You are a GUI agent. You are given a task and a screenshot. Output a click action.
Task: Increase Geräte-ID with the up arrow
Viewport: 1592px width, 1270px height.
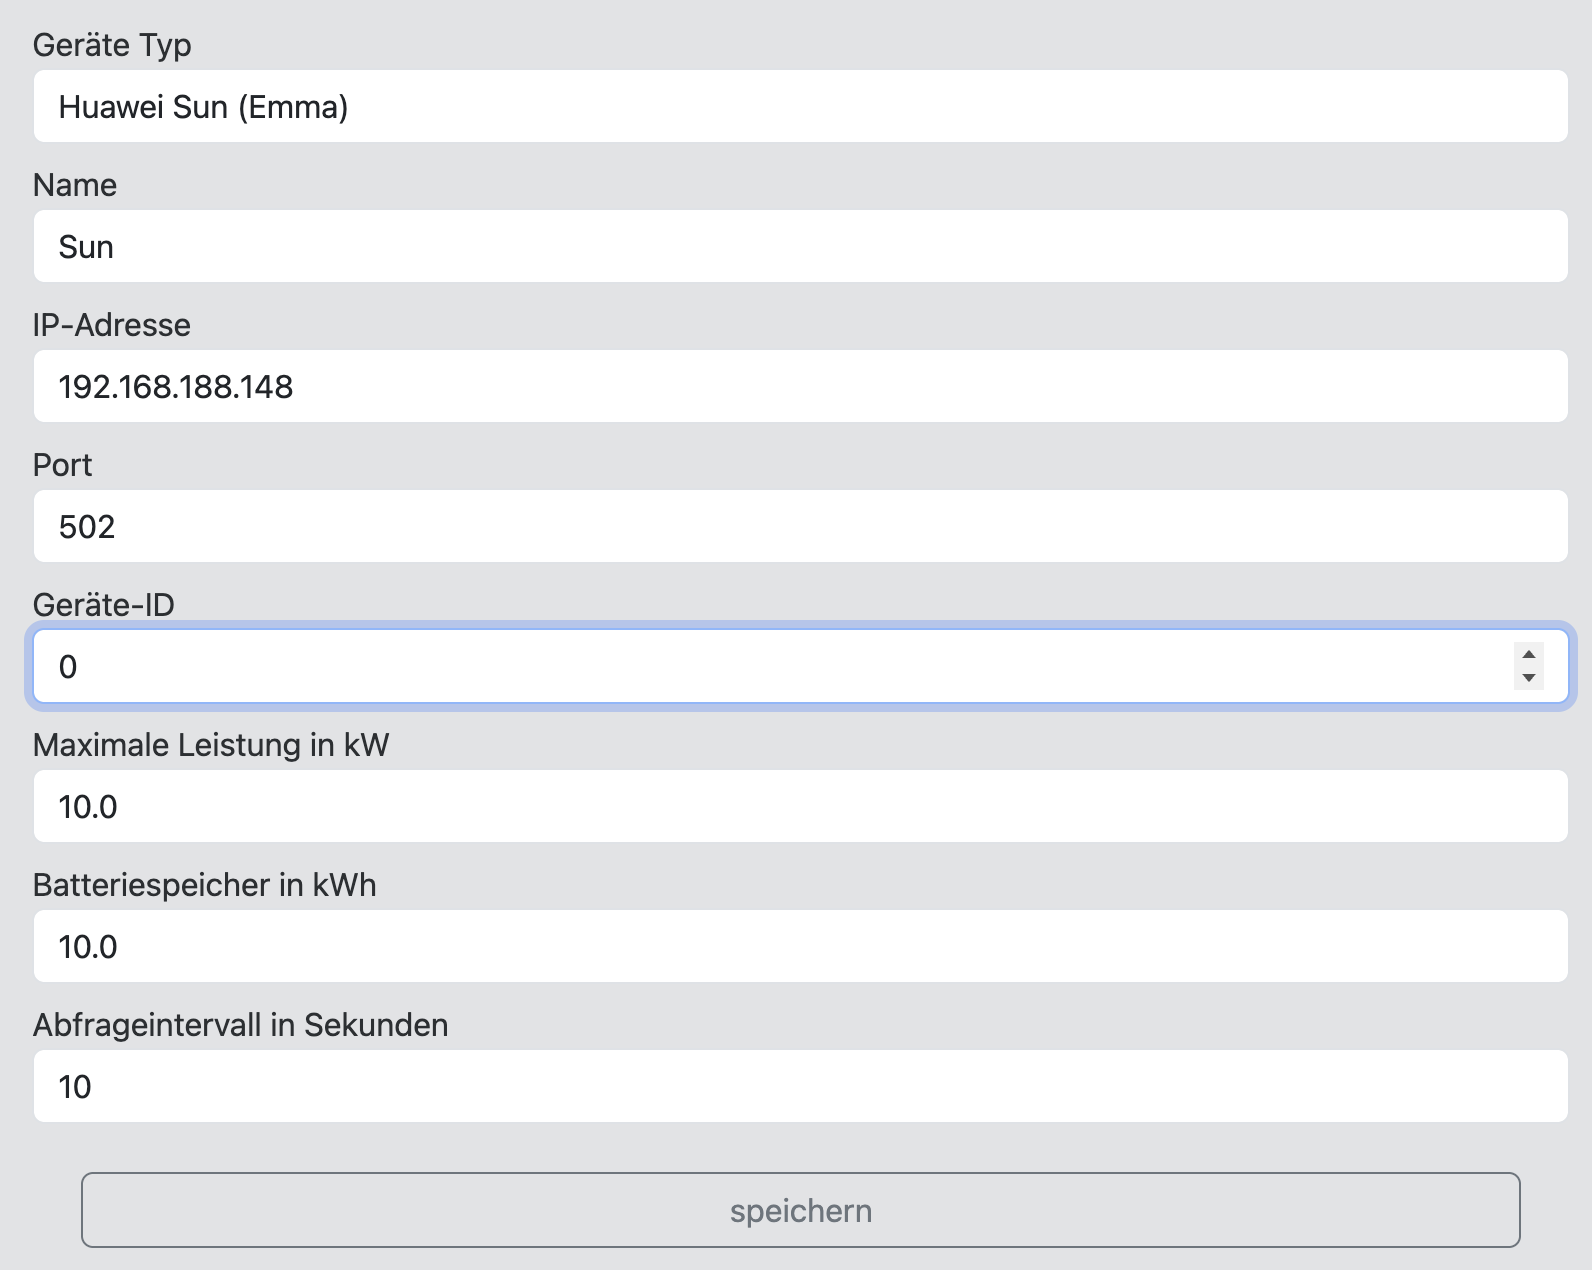pos(1528,655)
